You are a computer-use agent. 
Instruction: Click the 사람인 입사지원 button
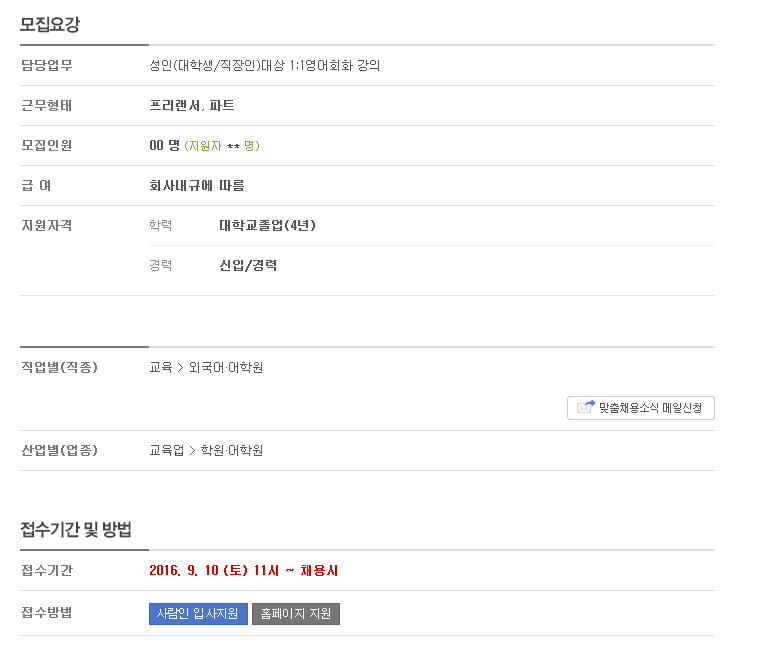pyautogui.click(x=198, y=613)
